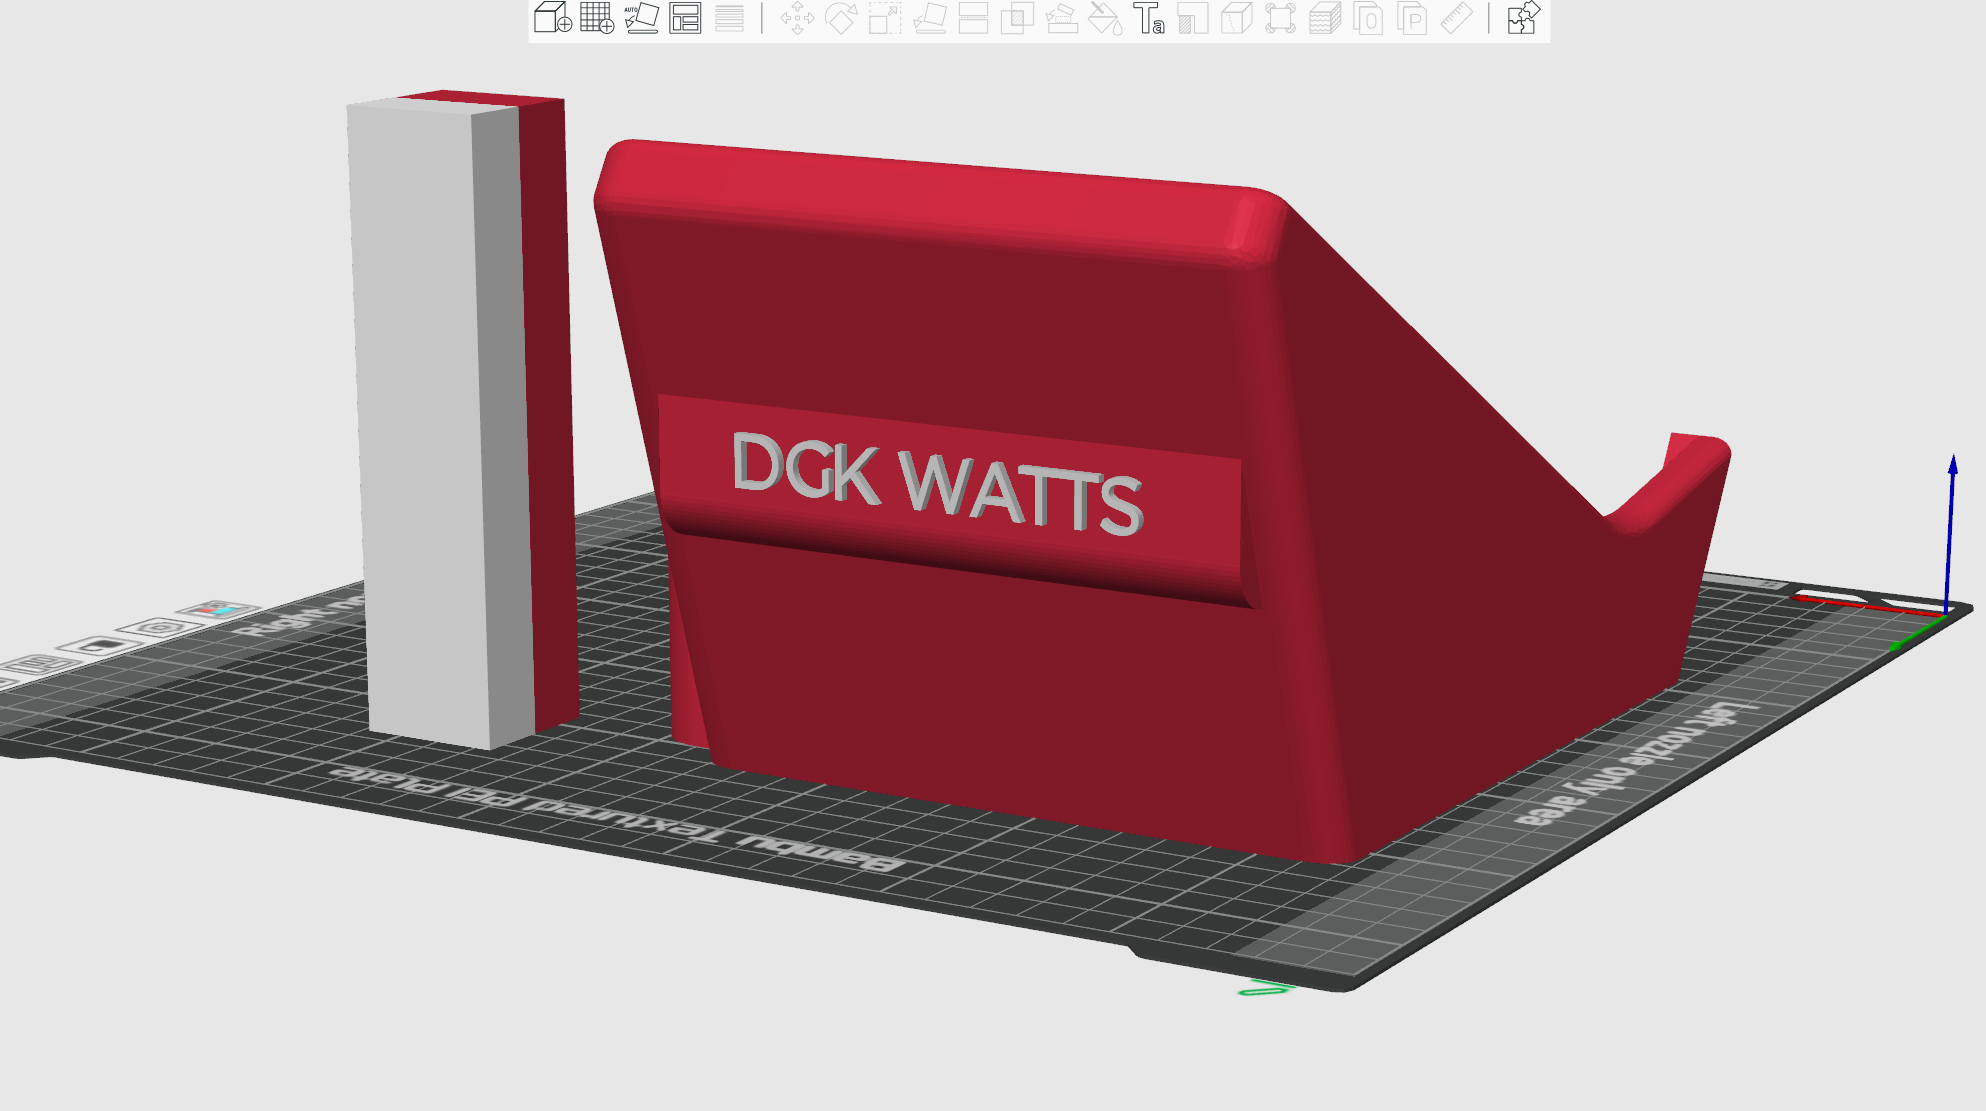Image resolution: width=1986 pixels, height=1111 pixels.
Task: Open the Text shape tool
Action: (1149, 18)
